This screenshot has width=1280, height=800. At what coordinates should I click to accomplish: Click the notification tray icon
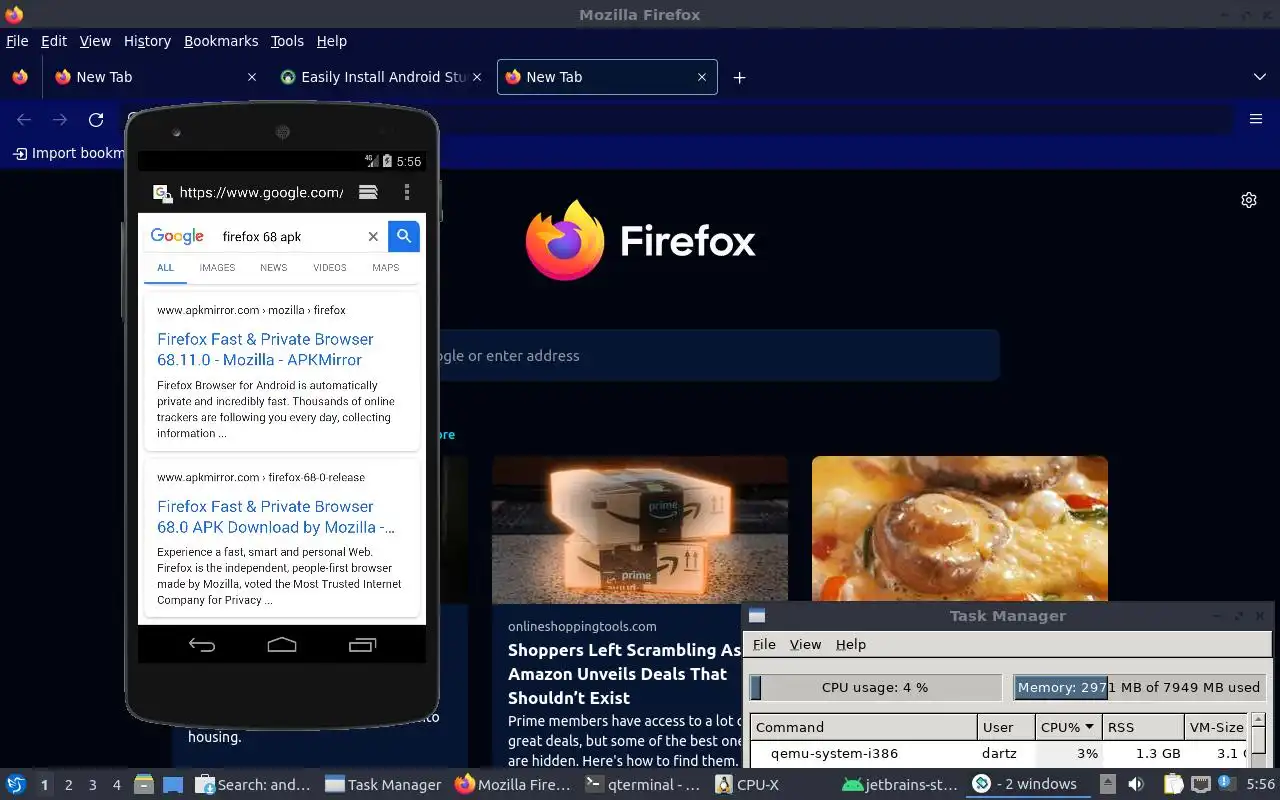1225,783
